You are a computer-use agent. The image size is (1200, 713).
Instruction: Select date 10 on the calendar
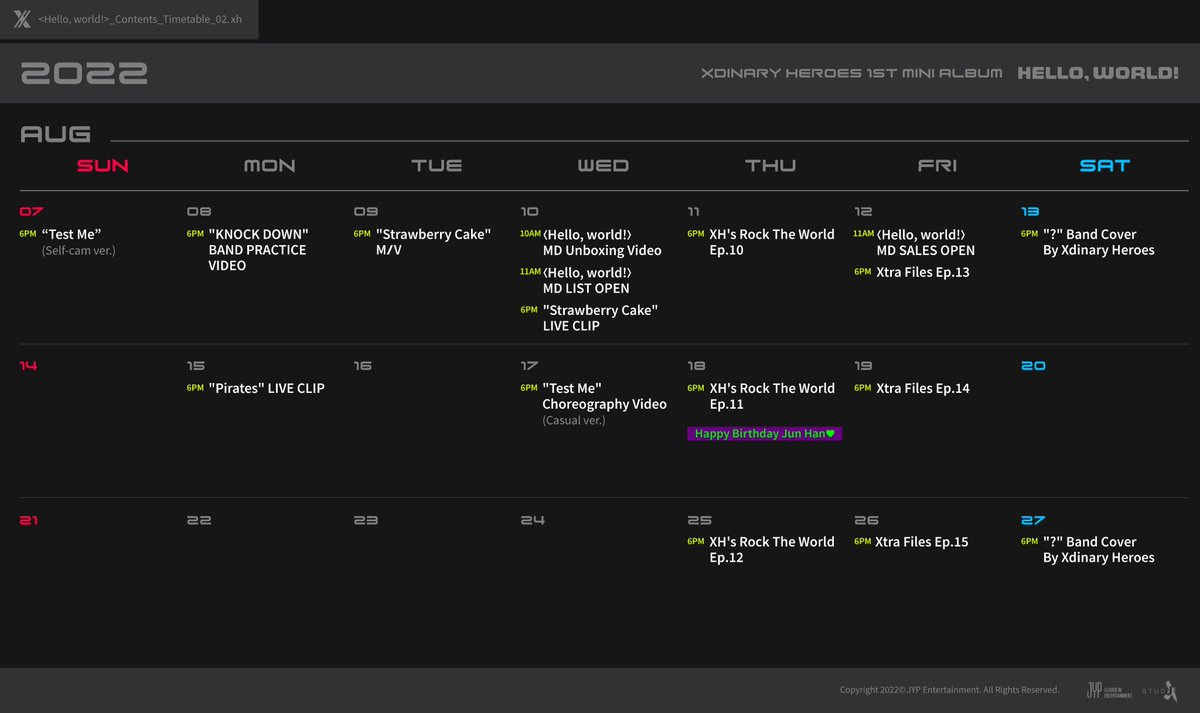(x=530, y=212)
